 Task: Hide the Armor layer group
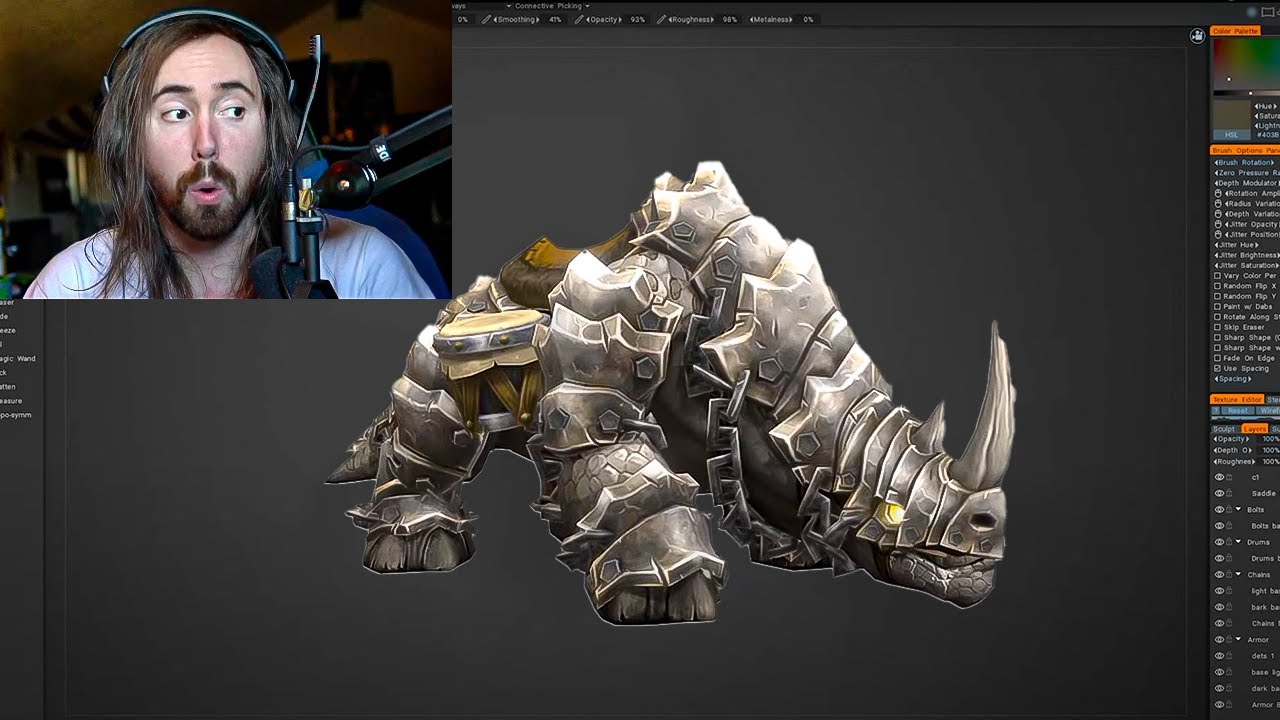1219,640
